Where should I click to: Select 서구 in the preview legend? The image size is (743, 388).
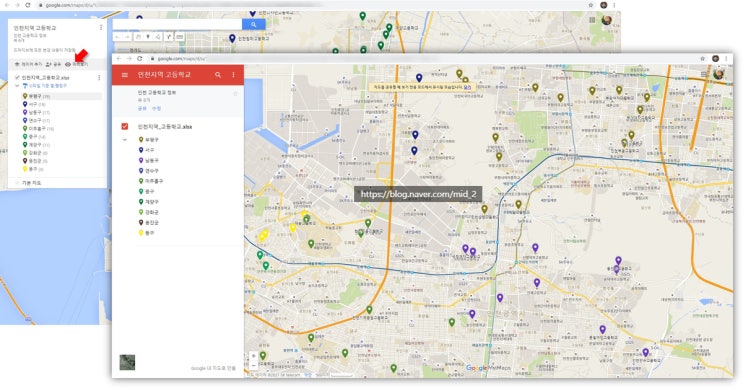[146, 150]
